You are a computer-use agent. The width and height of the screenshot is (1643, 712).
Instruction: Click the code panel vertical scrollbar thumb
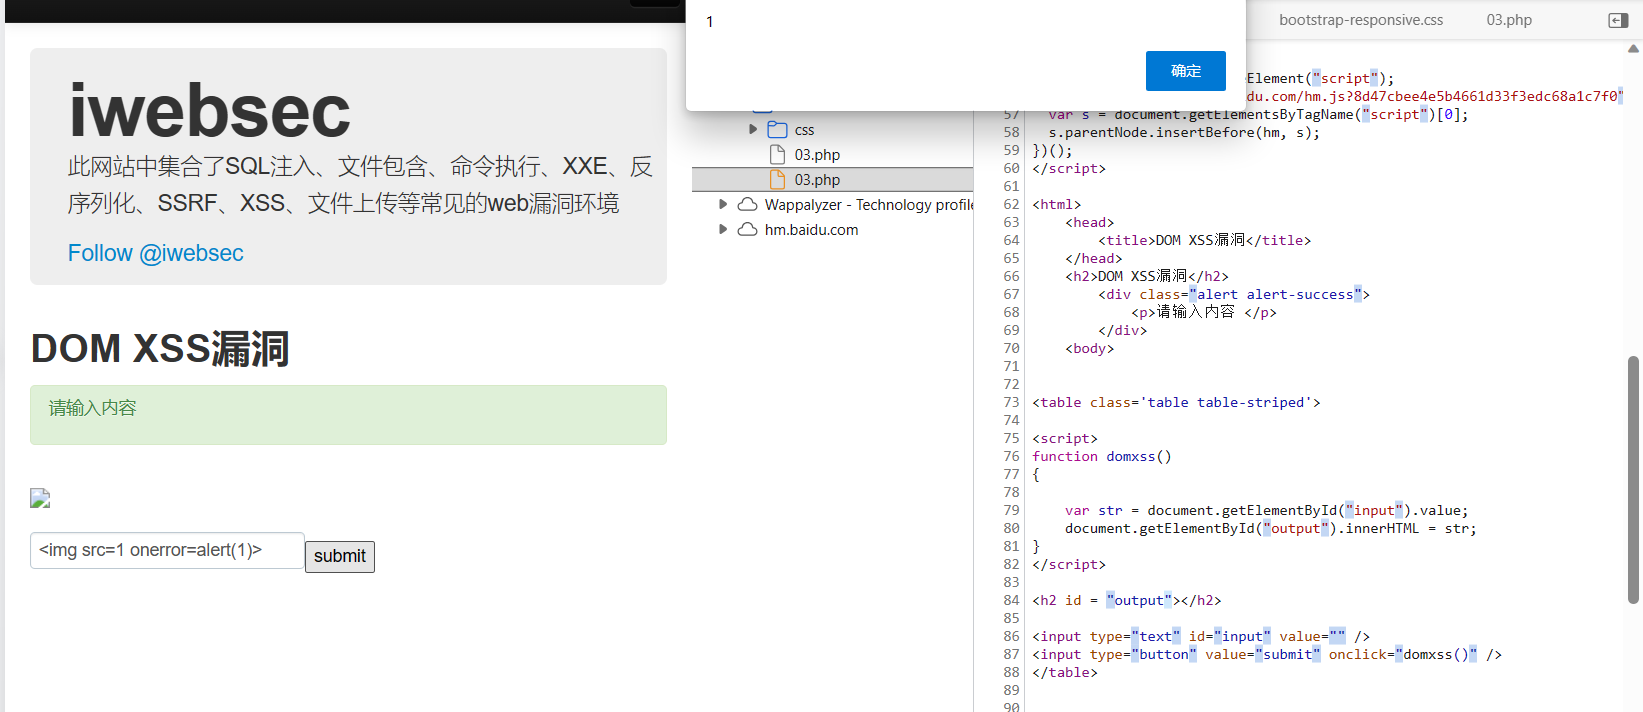pos(1634,480)
